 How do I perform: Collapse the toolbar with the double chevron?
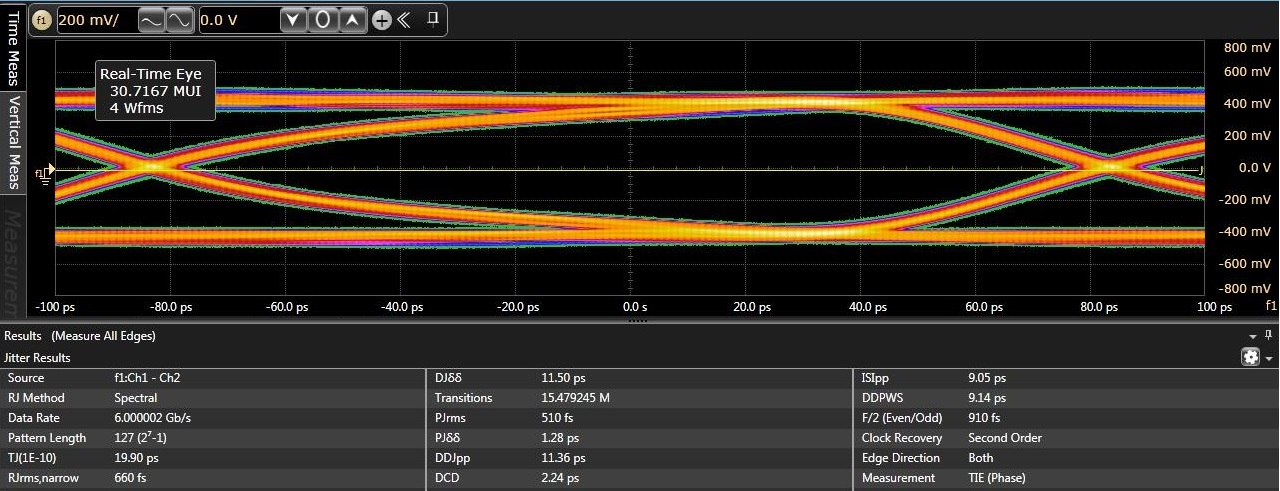coord(404,20)
